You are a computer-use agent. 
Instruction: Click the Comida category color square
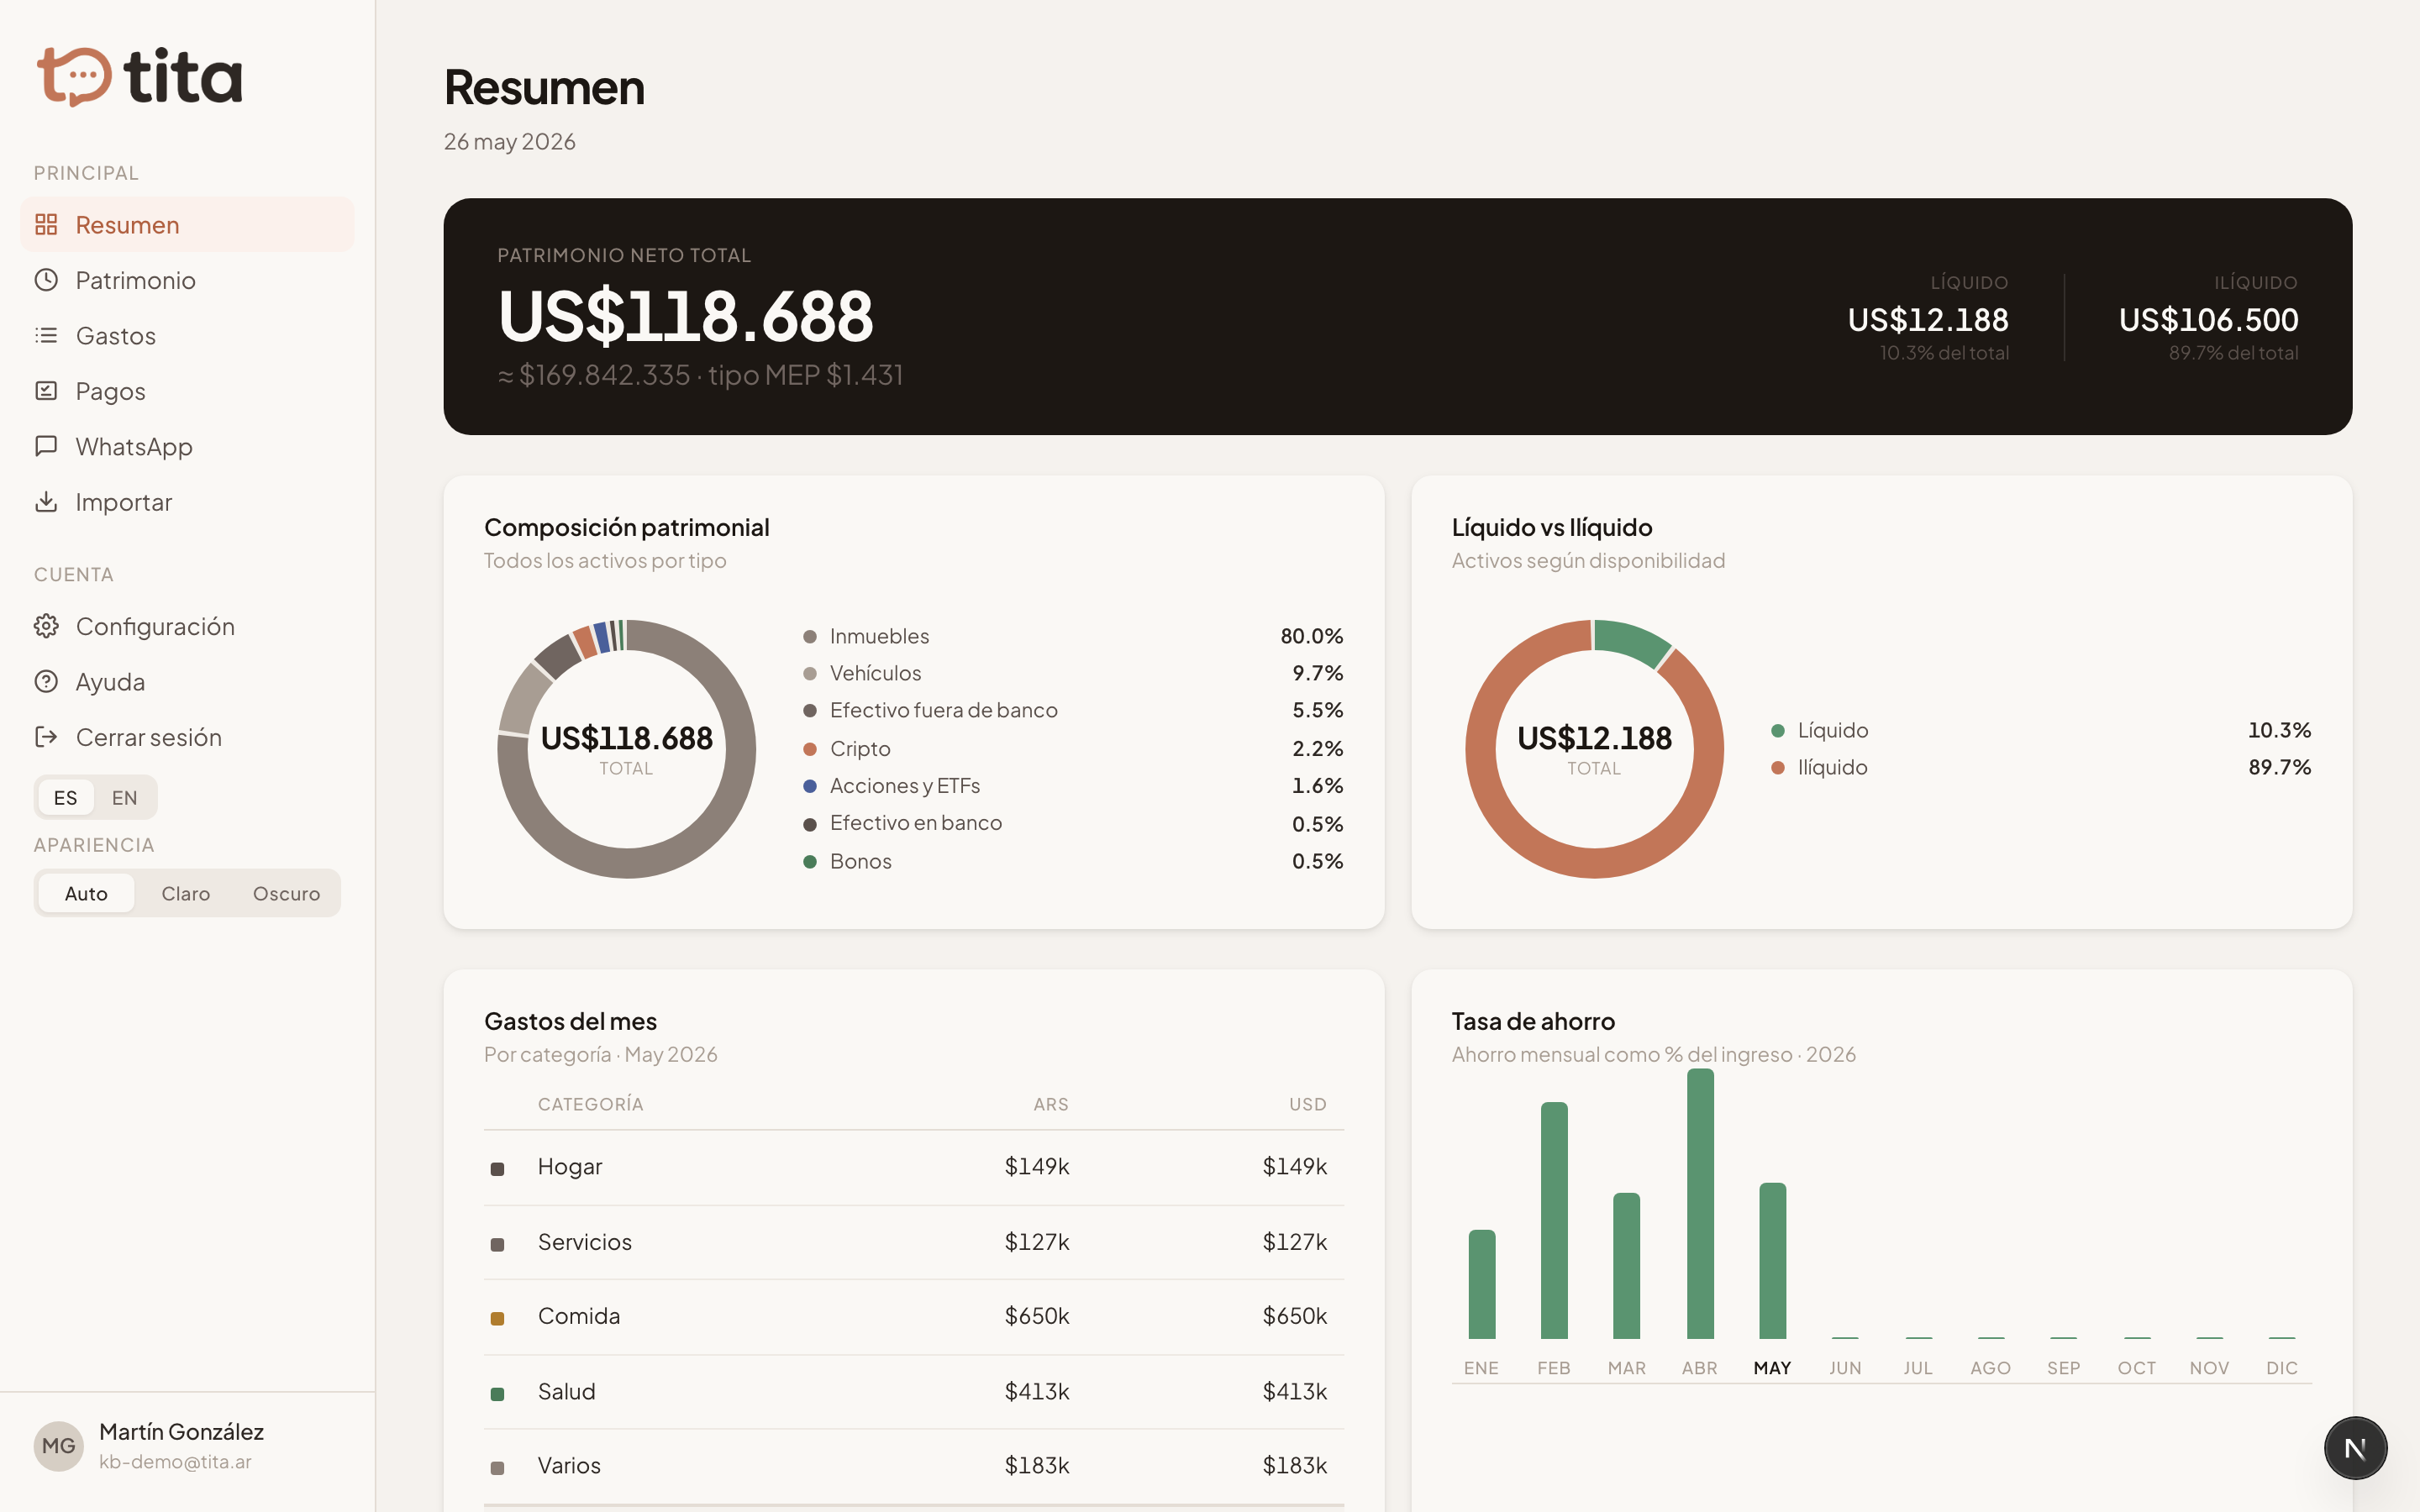point(497,1318)
